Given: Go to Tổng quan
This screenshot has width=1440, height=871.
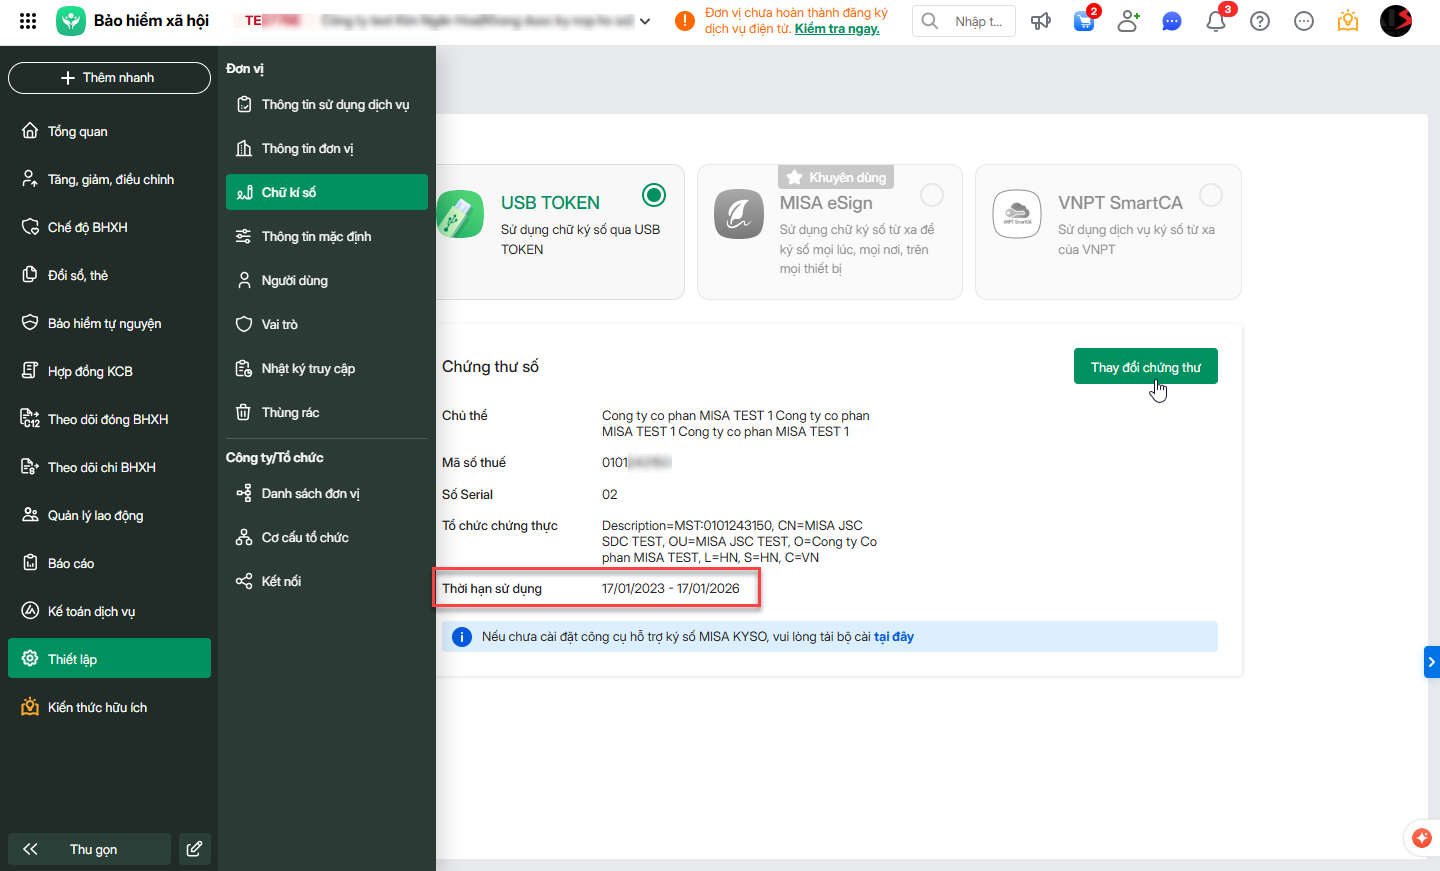Looking at the screenshot, I should [x=109, y=131].
